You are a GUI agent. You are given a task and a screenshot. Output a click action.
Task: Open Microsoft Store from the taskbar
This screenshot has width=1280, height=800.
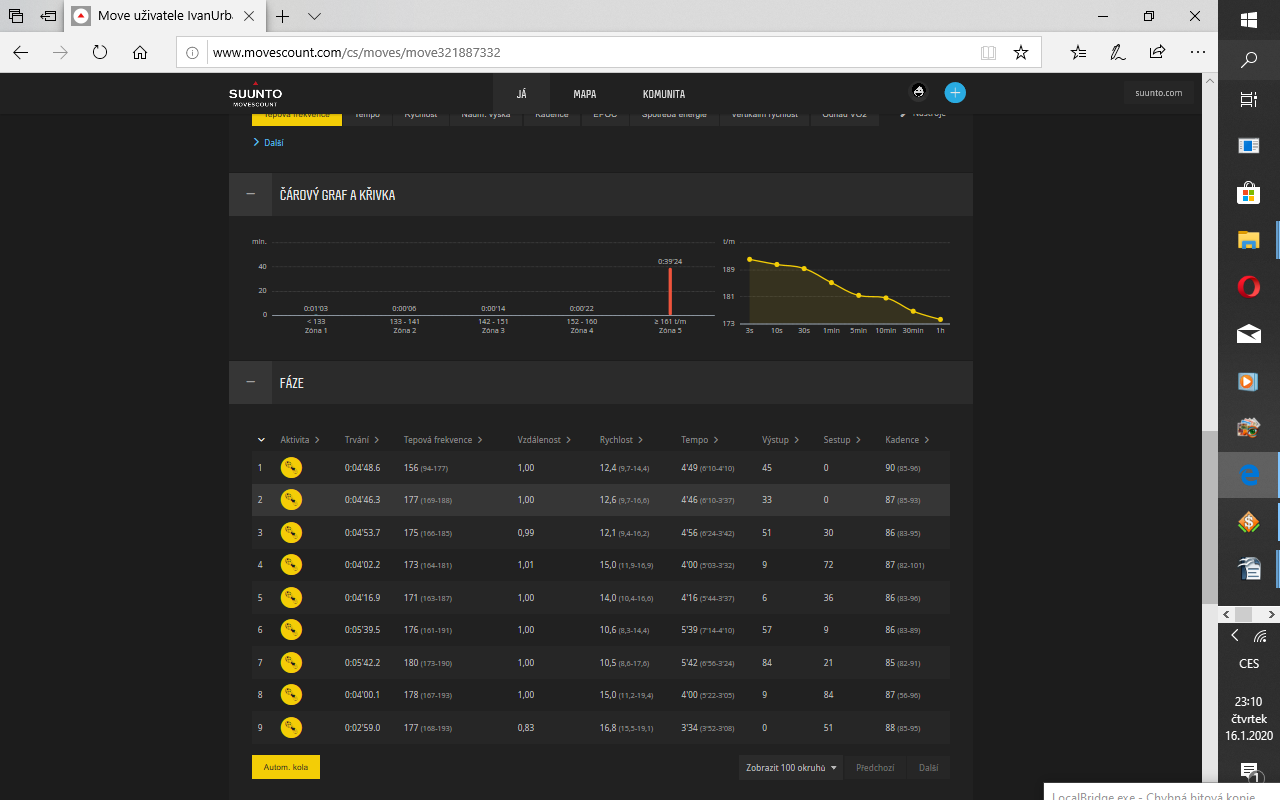point(1248,193)
